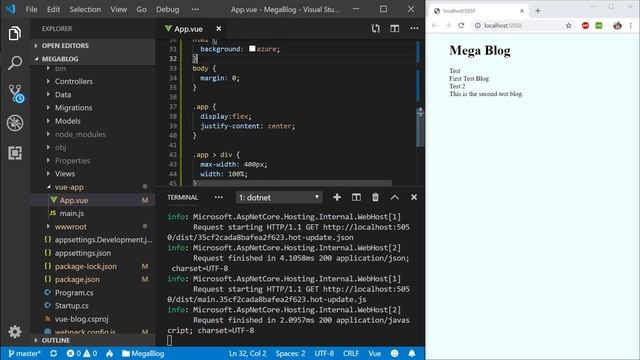Change indentation via Spaces: 2

(290, 353)
